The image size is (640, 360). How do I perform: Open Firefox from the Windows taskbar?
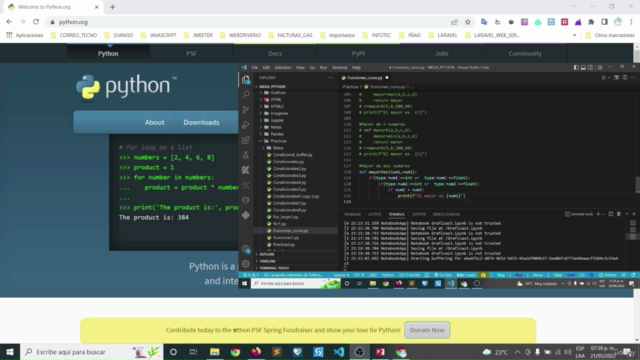(256, 352)
